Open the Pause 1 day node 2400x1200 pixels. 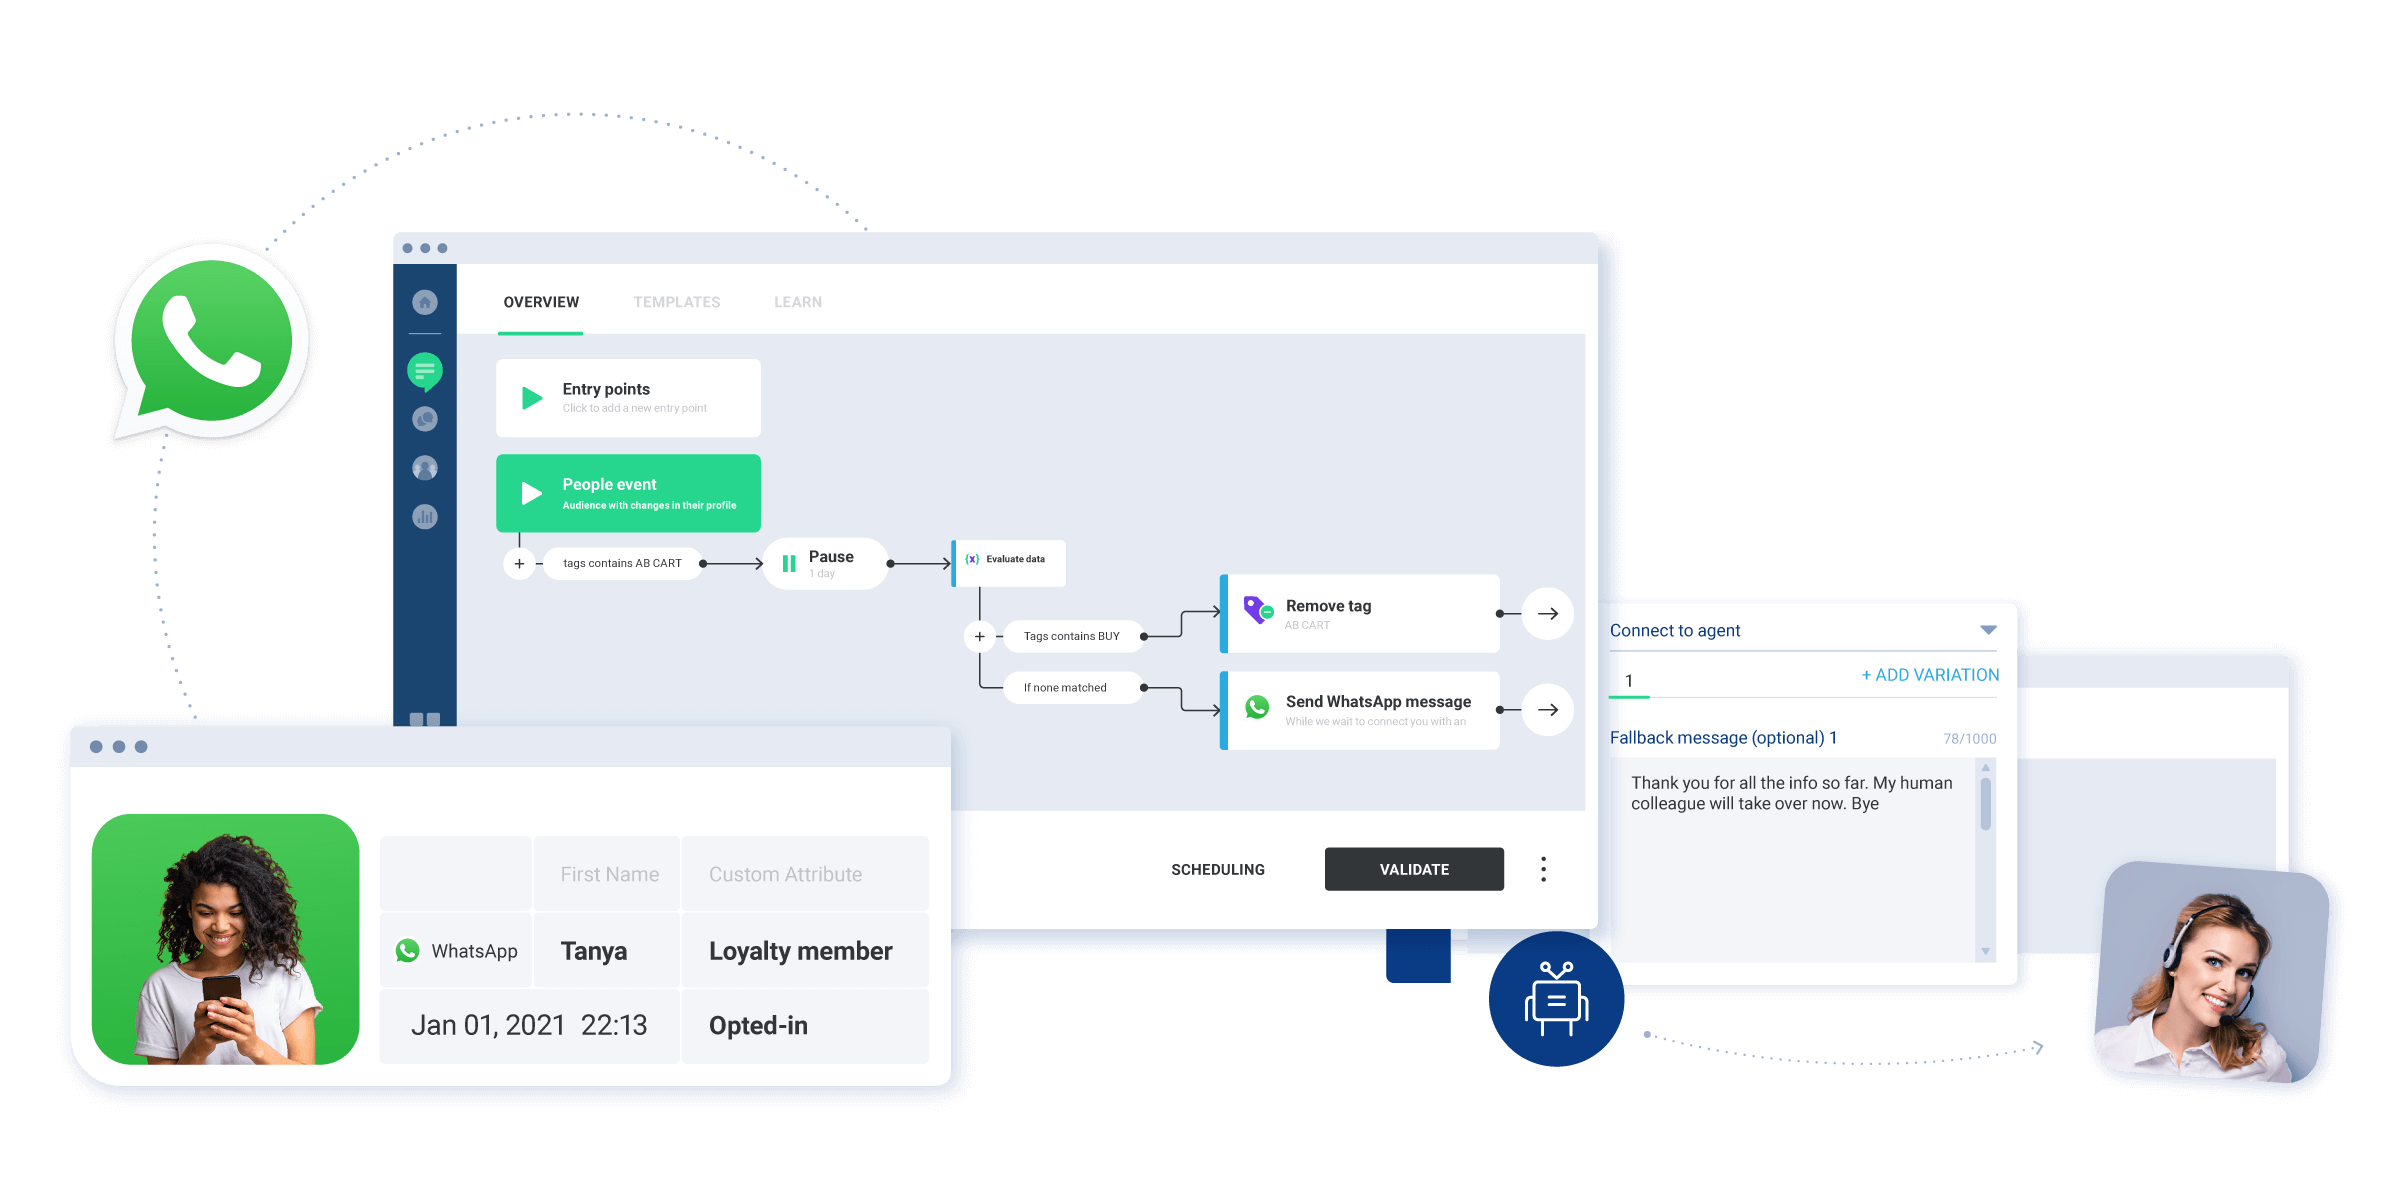[826, 564]
